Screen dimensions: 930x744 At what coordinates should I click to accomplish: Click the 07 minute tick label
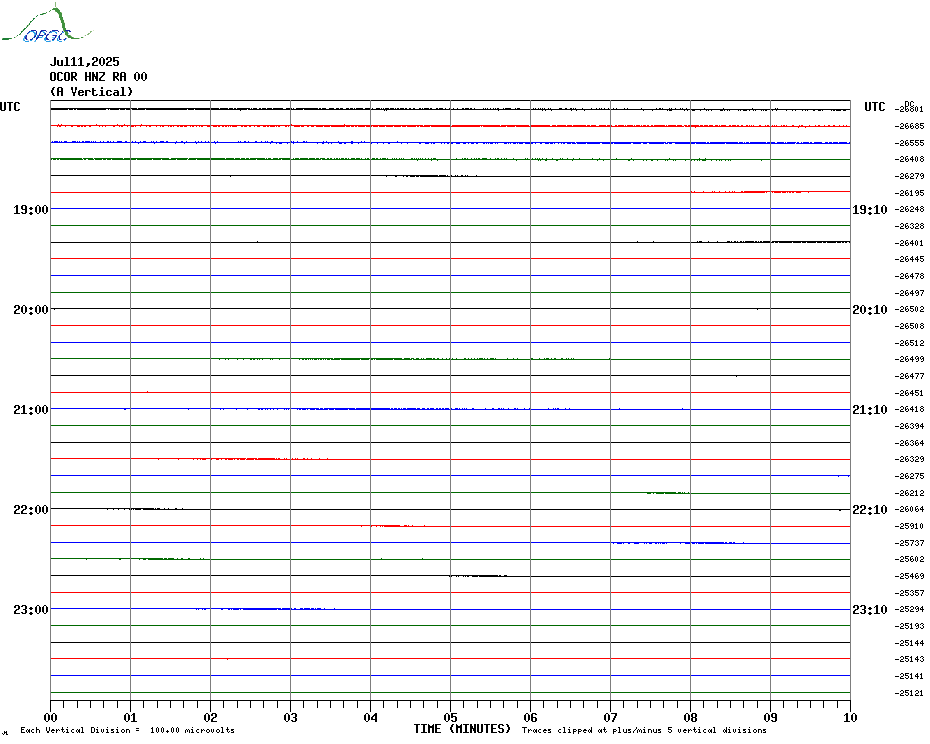[x=610, y=717]
